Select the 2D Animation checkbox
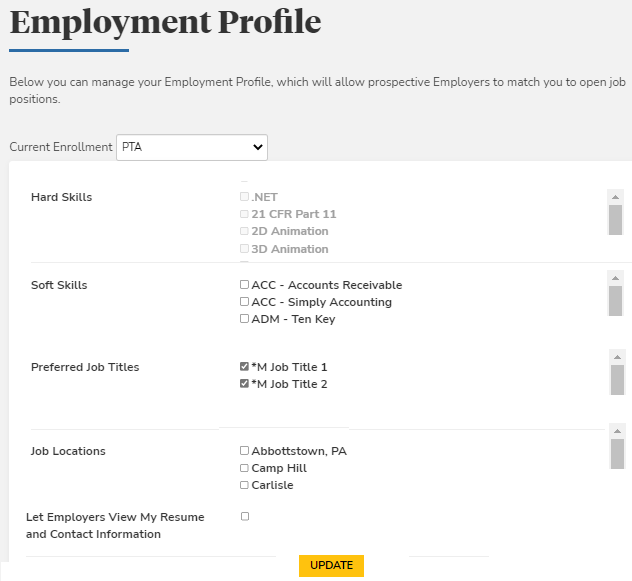The height and width of the screenshot is (581, 632). tap(244, 231)
